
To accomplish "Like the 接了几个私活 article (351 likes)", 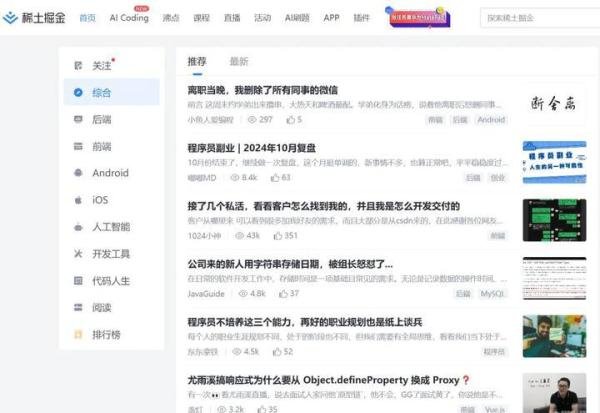I will pos(285,236).
